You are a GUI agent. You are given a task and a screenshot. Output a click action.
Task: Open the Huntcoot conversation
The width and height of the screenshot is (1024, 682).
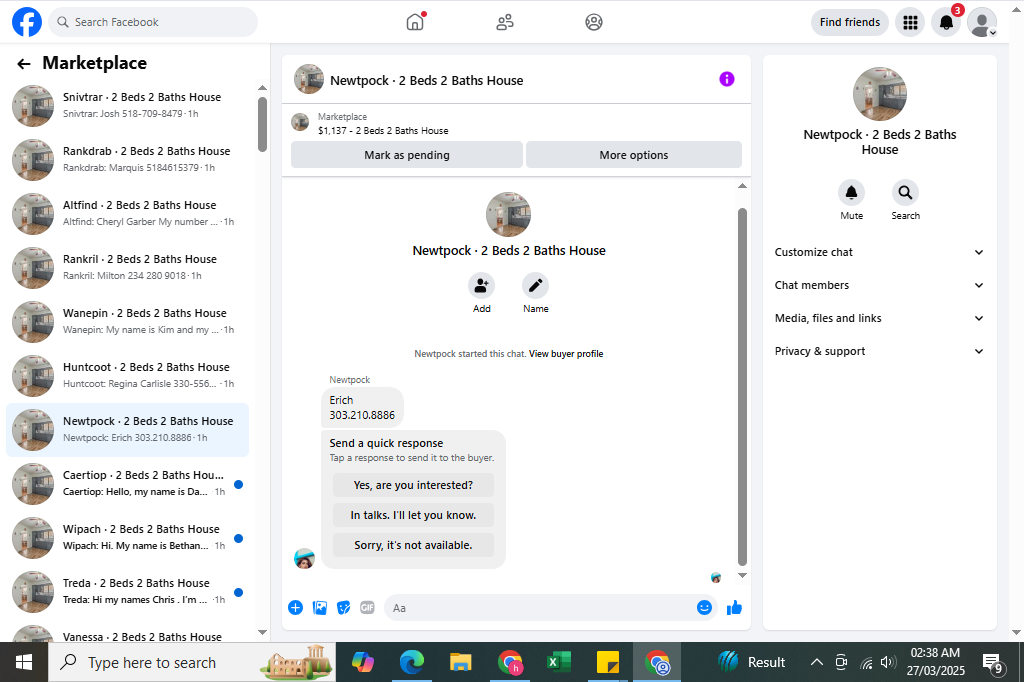click(127, 376)
